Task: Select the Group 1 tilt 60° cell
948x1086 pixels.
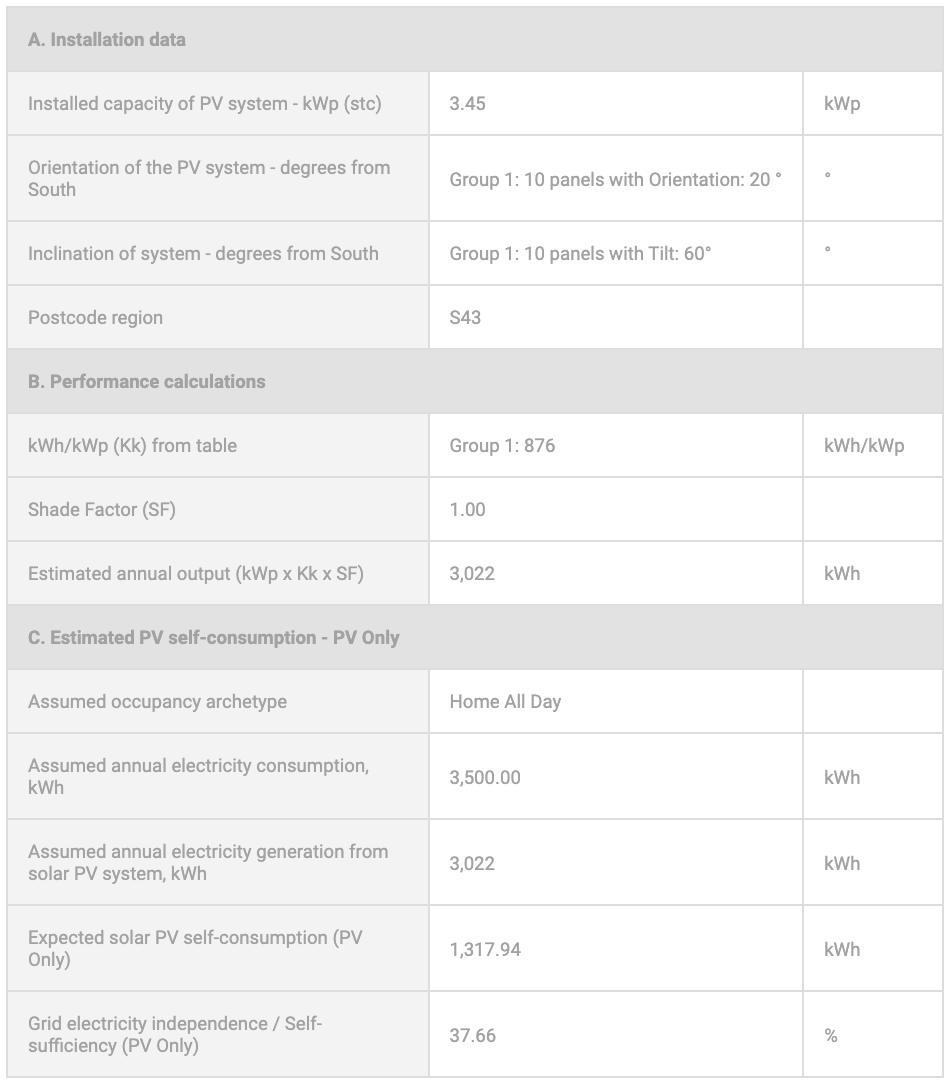Action: click(580, 254)
